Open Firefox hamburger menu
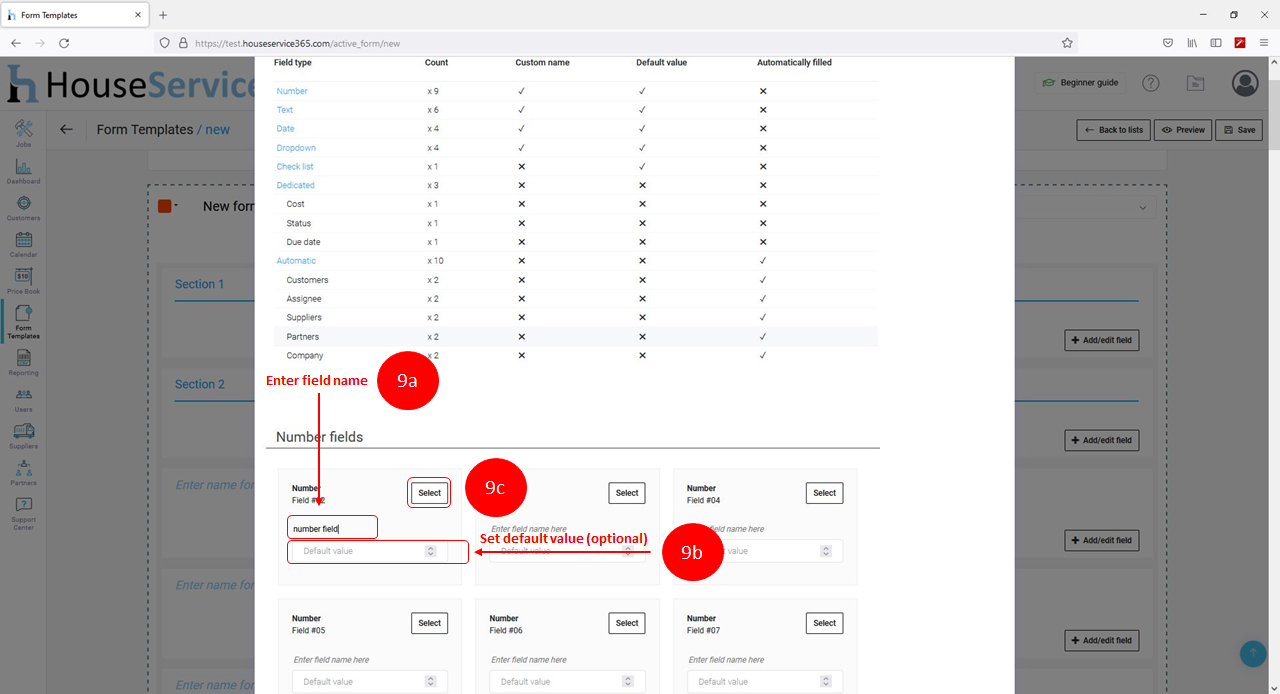The width and height of the screenshot is (1280, 694). click(x=1263, y=43)
